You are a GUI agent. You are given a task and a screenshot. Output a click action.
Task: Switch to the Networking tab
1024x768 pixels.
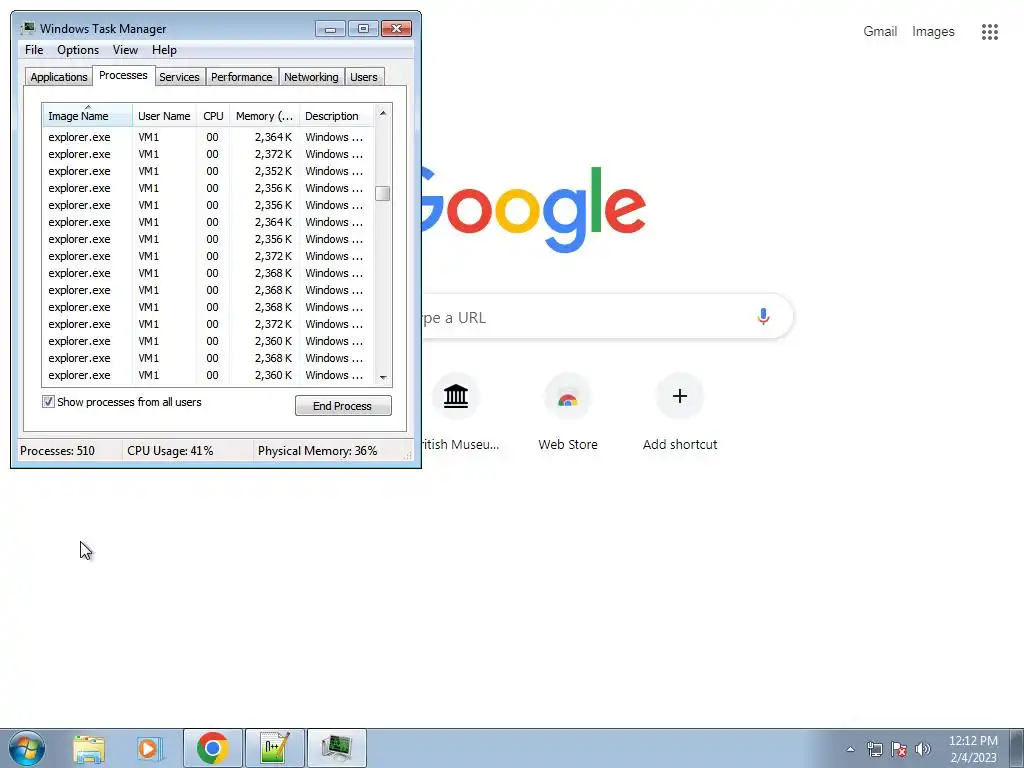(x=311, y=76)
